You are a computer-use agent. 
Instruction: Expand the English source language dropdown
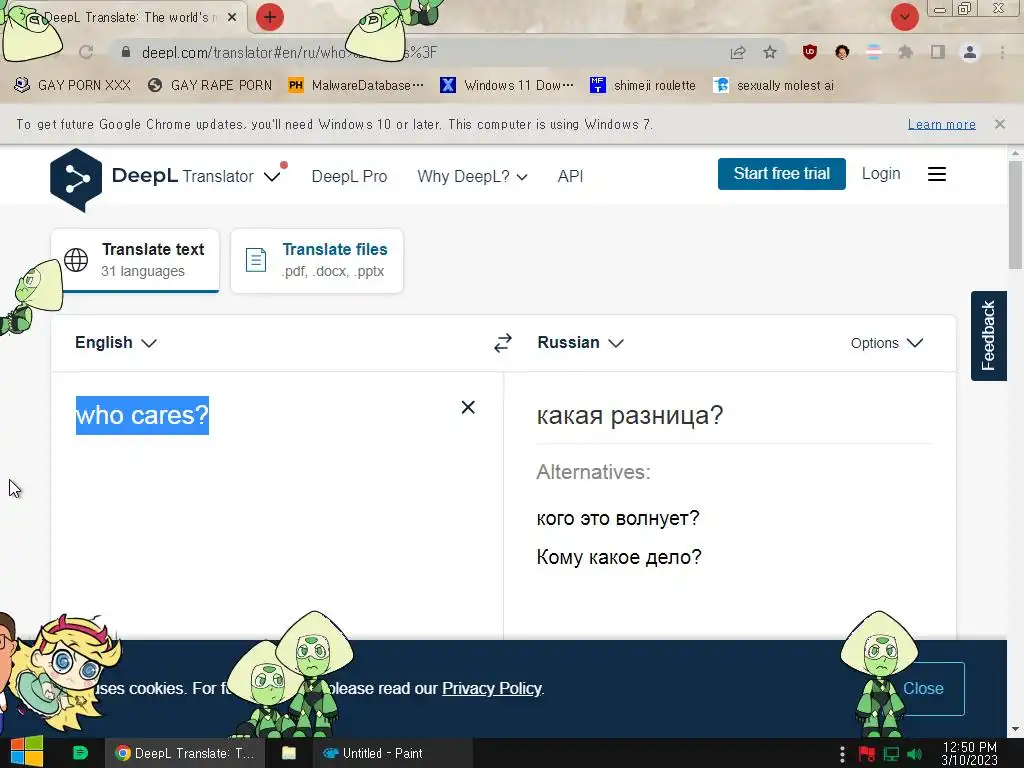pos(116,343)
